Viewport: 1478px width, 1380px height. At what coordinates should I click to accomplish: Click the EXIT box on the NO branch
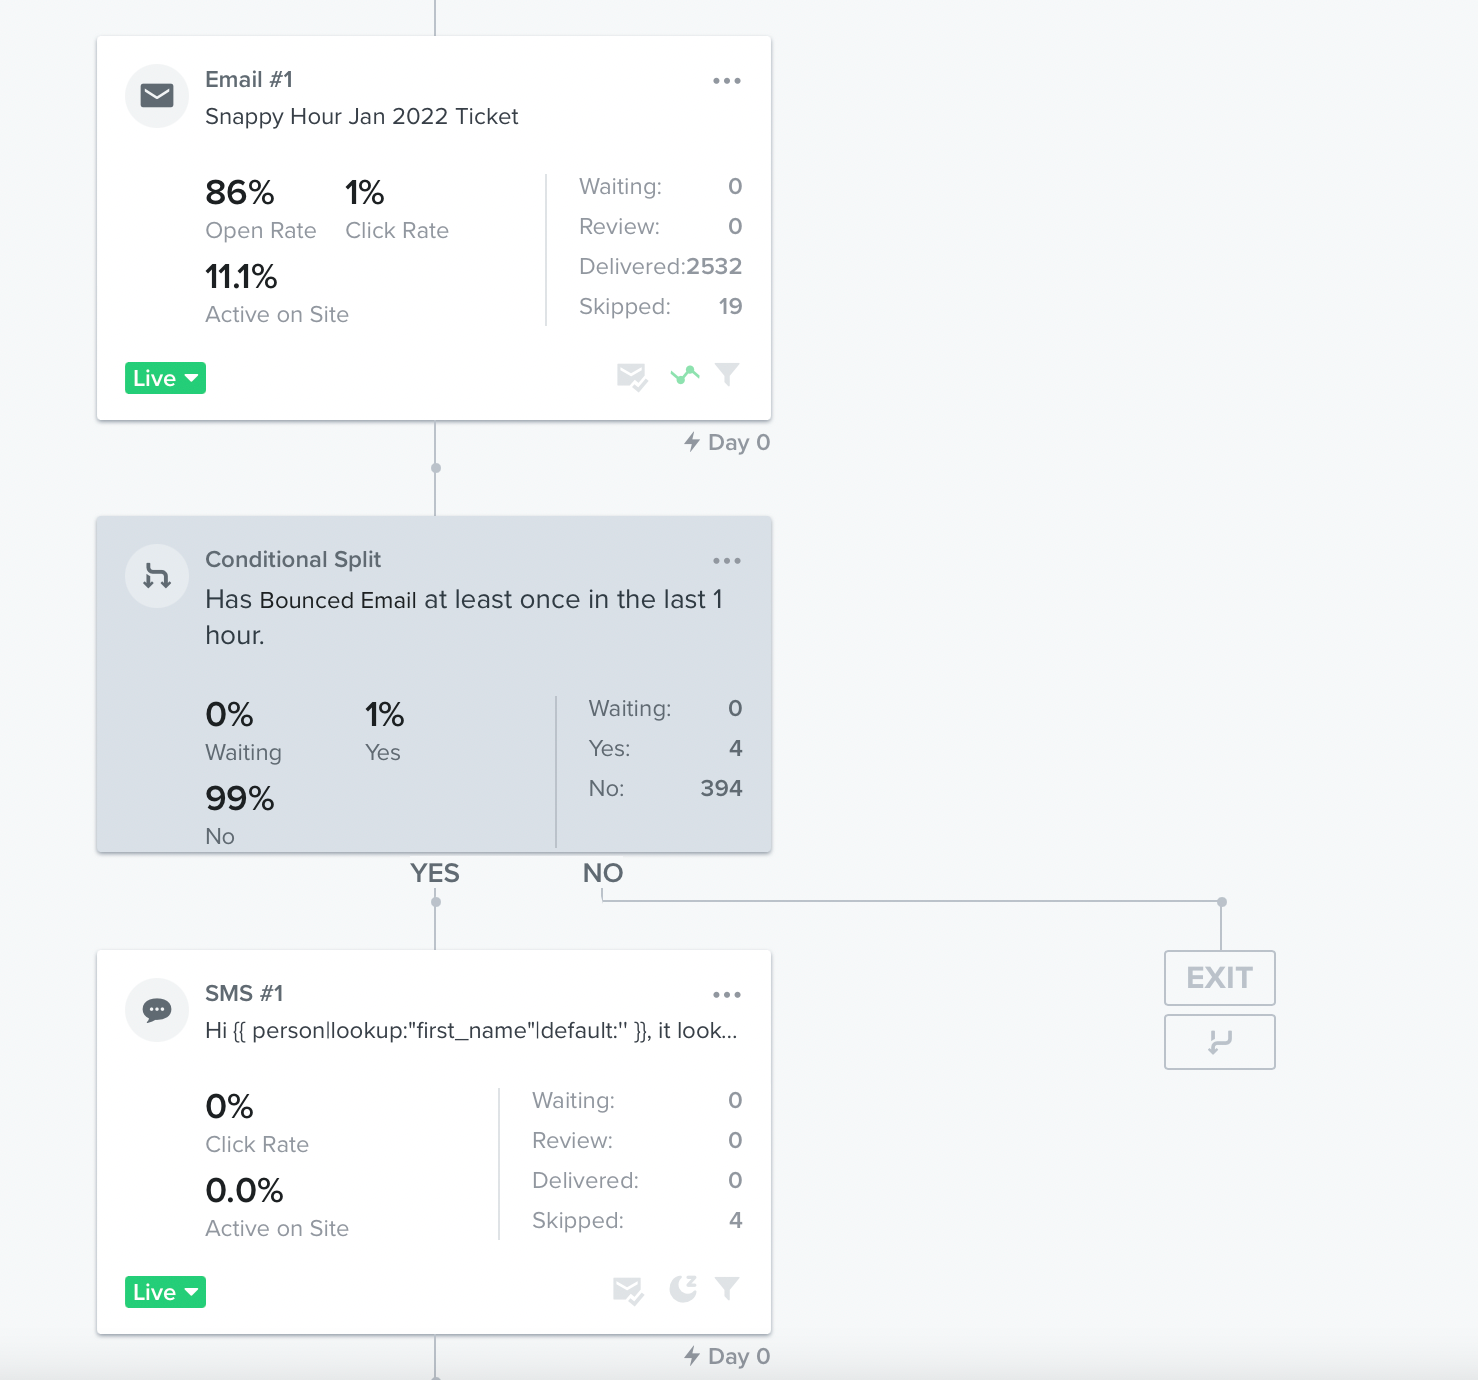pyautogui.click(x=1220, y=978)
